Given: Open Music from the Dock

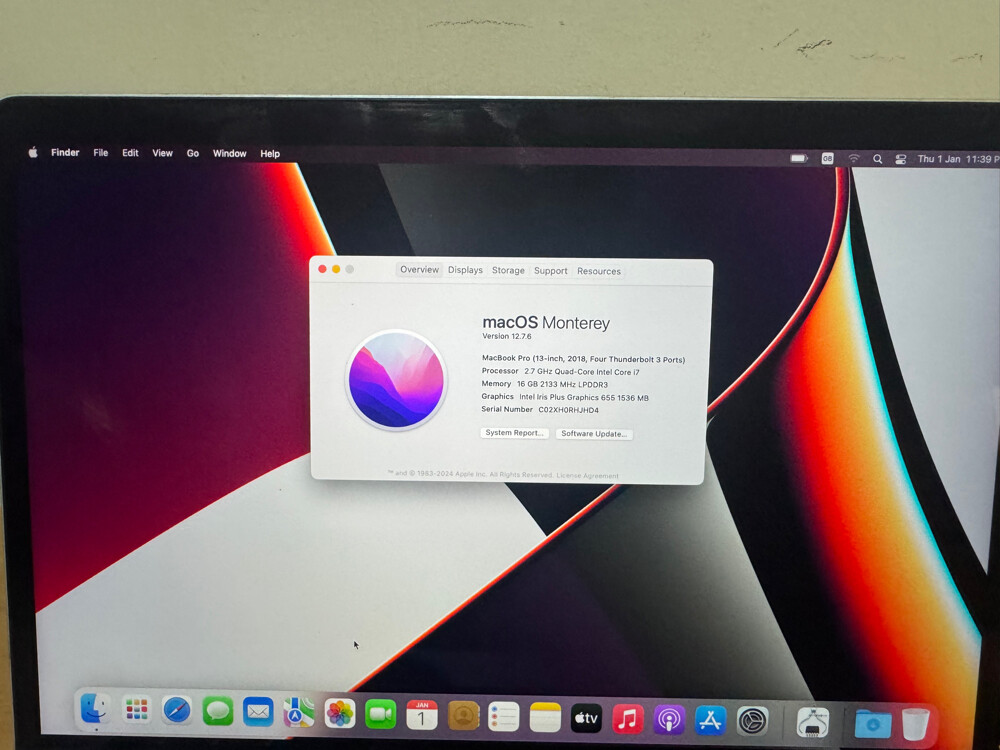Looking at the screenshot, I should 628,719.
